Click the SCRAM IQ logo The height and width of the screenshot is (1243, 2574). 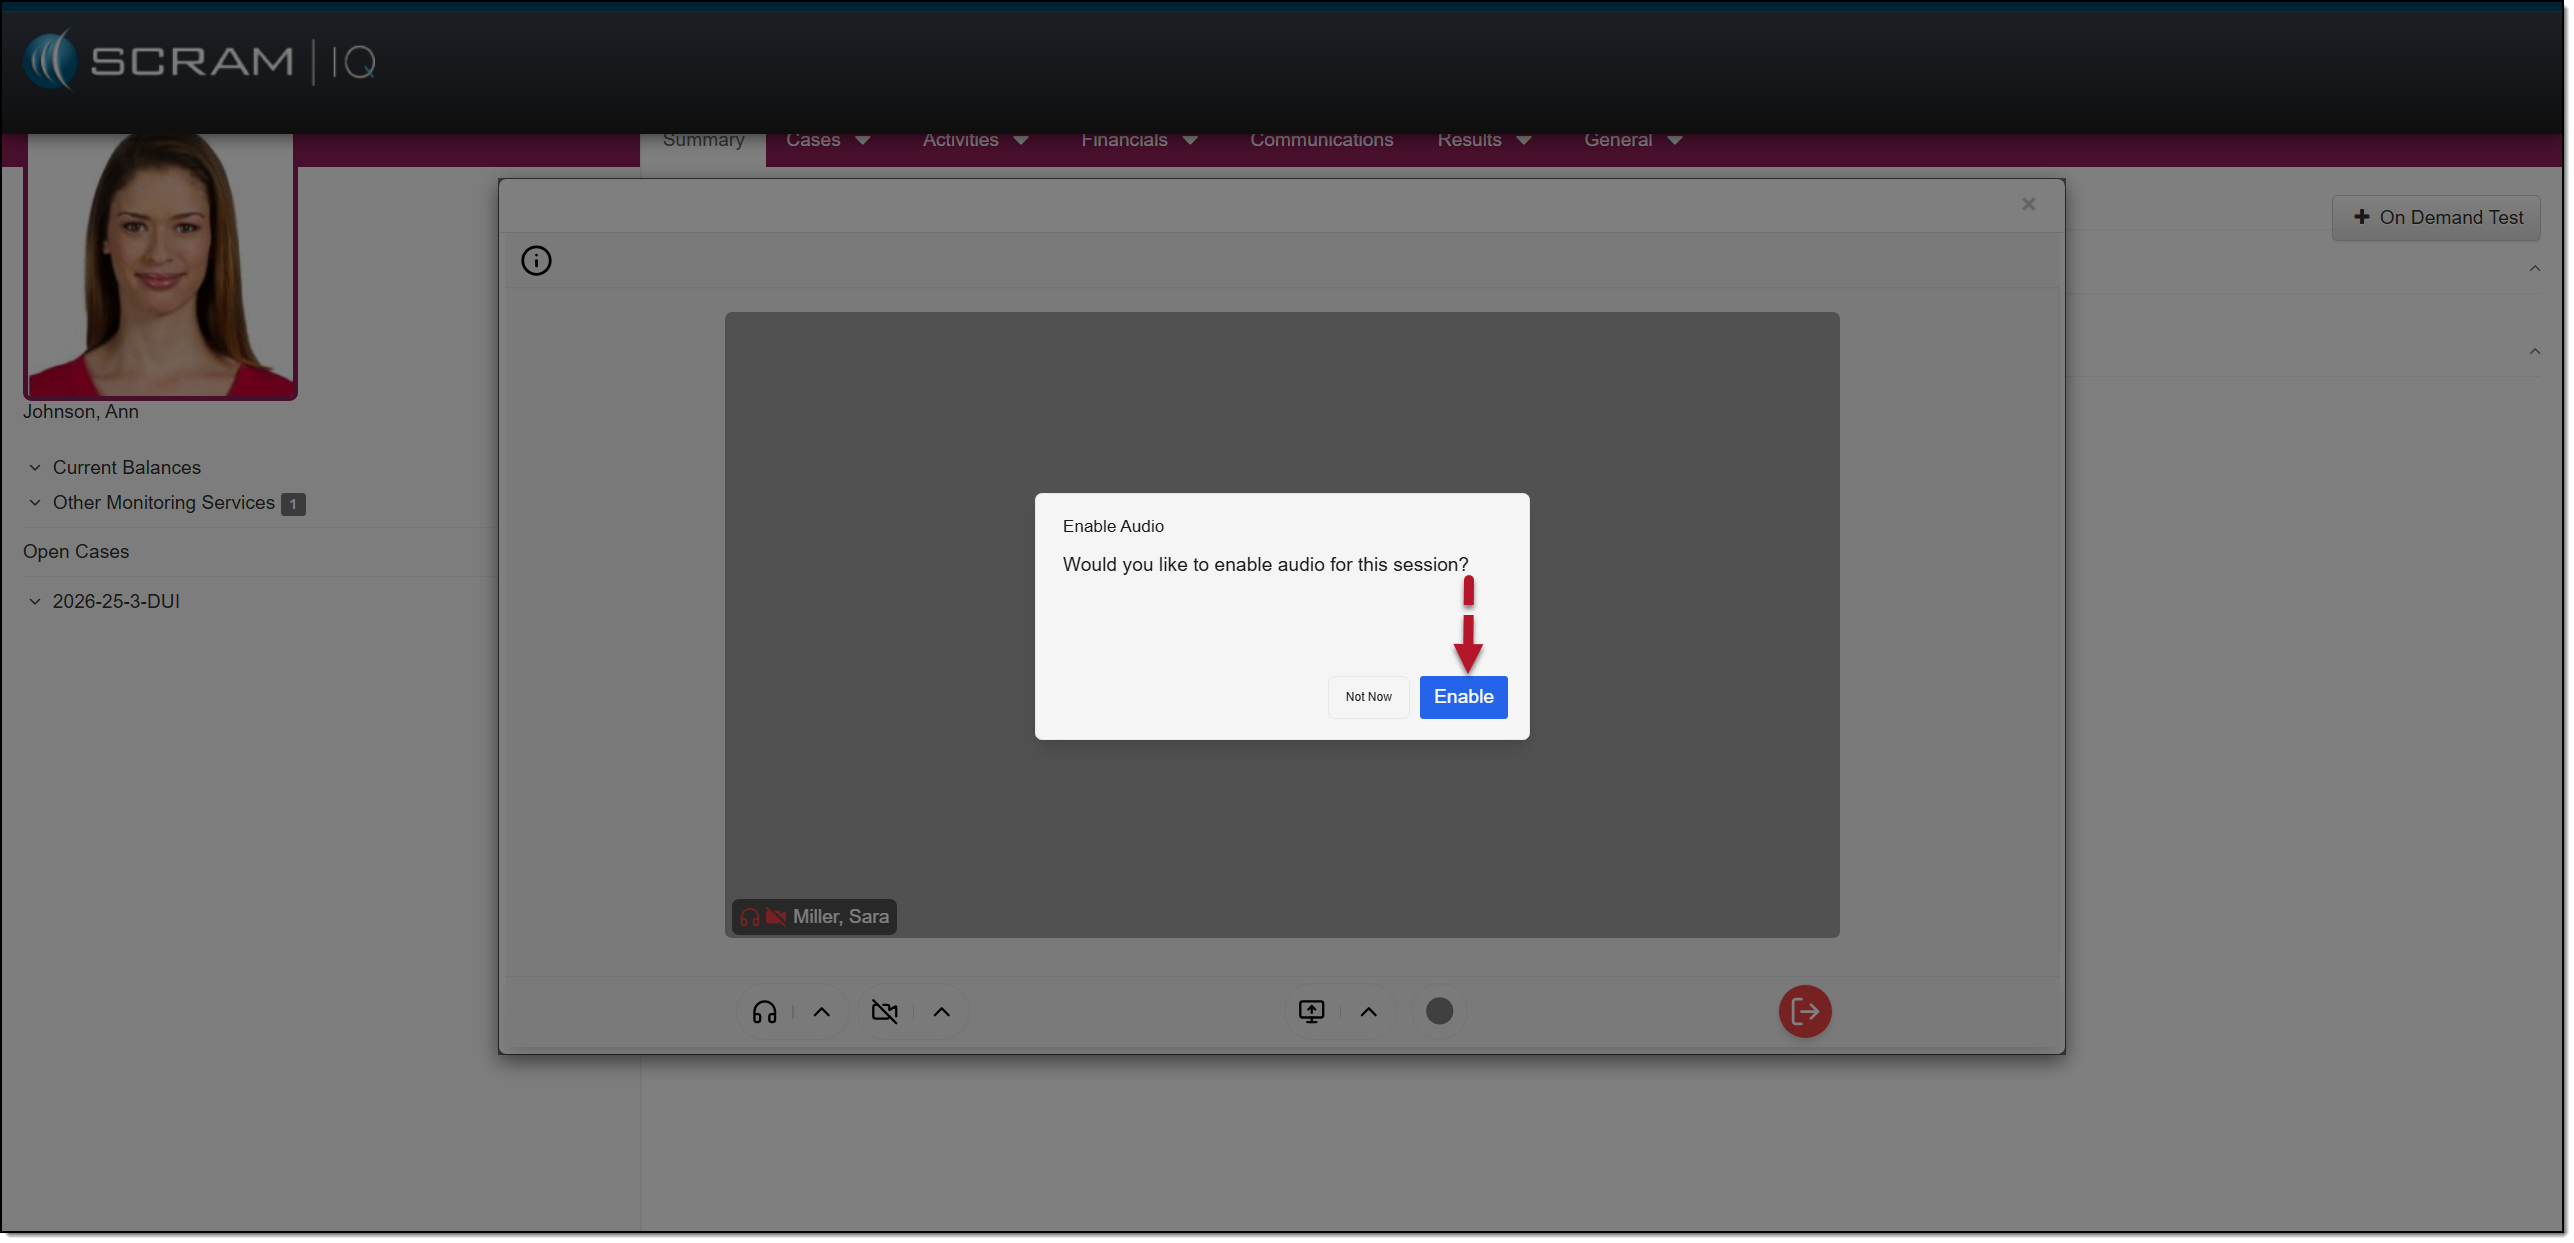[200, 62]
